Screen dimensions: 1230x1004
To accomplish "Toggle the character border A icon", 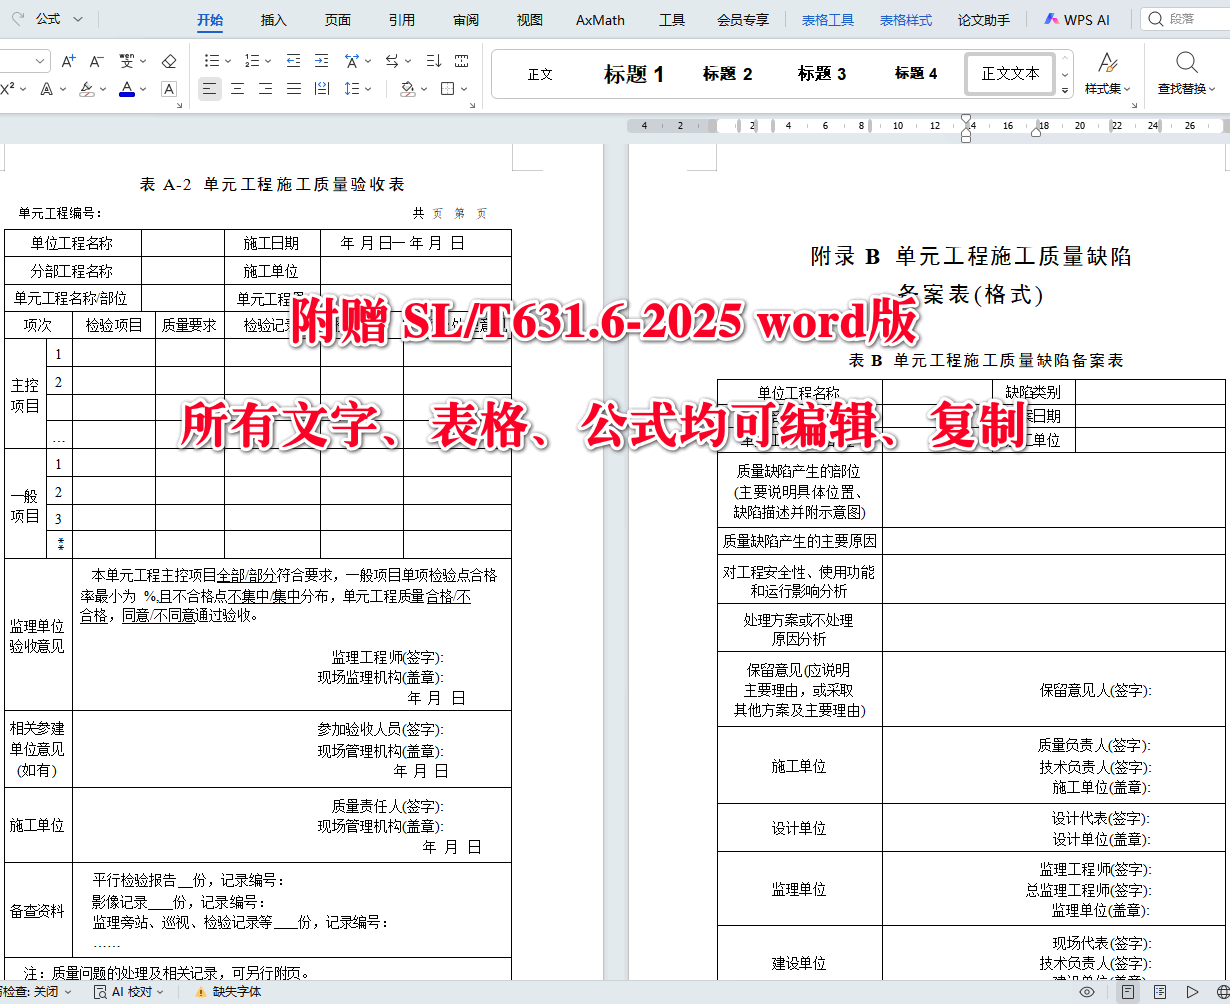I will tap(169, 89).
